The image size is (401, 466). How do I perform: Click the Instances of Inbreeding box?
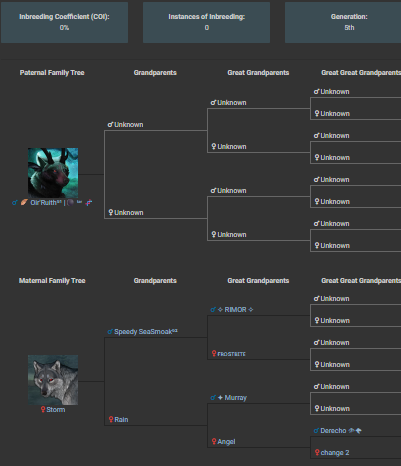(206, 22)
